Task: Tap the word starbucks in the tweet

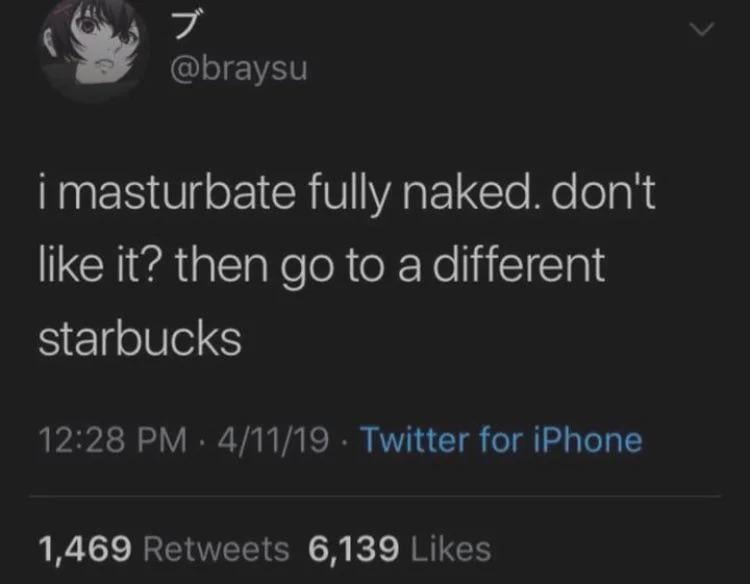Action: click(140, 340)
